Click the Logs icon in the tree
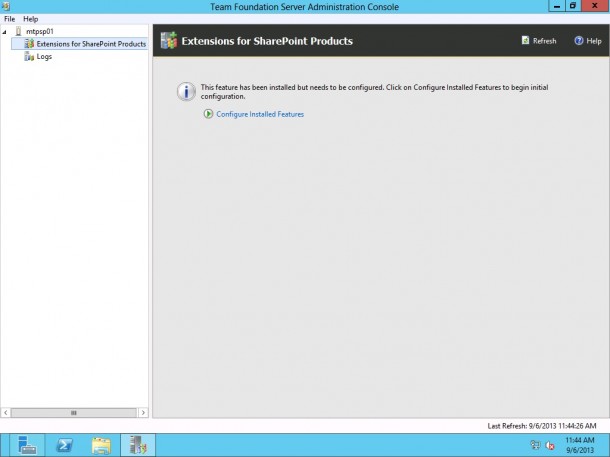Screen dimensions: 610x457 (x=29, y=57)
